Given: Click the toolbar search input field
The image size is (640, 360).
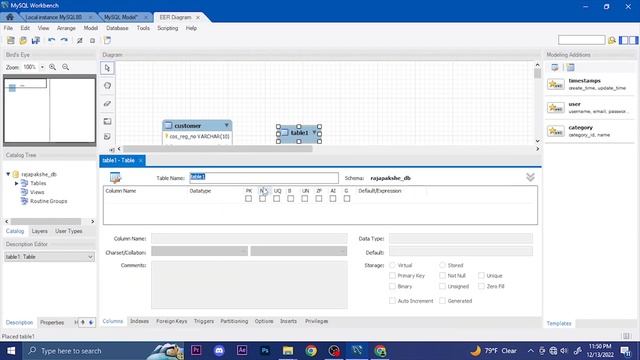Looking at the screenshot, I should point(581,40).
